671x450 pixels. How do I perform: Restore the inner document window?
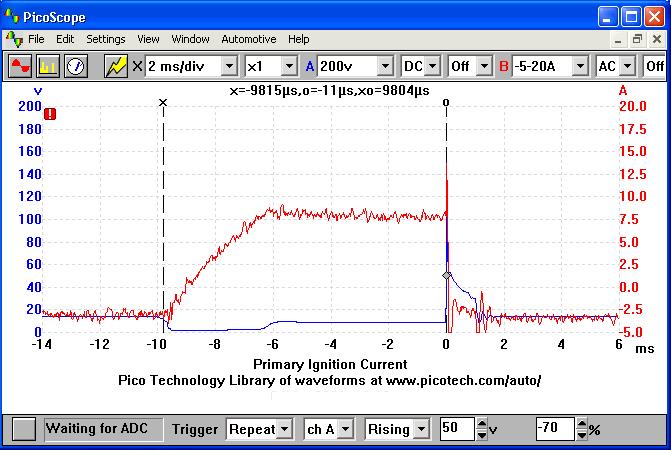[637, 39]
